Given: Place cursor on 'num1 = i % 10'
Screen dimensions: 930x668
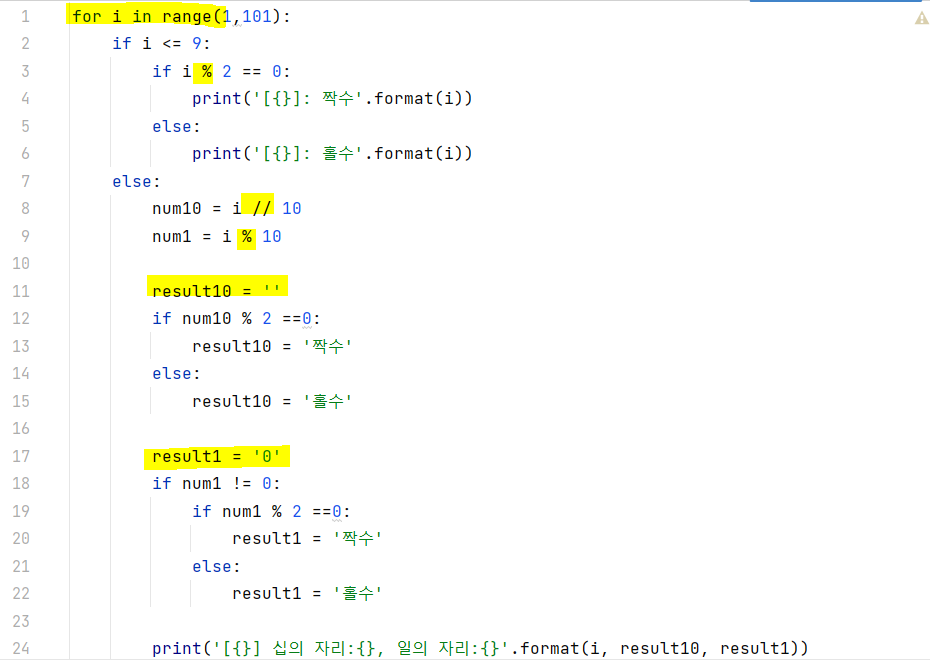Looking at the screenshot, I should 216,237.
